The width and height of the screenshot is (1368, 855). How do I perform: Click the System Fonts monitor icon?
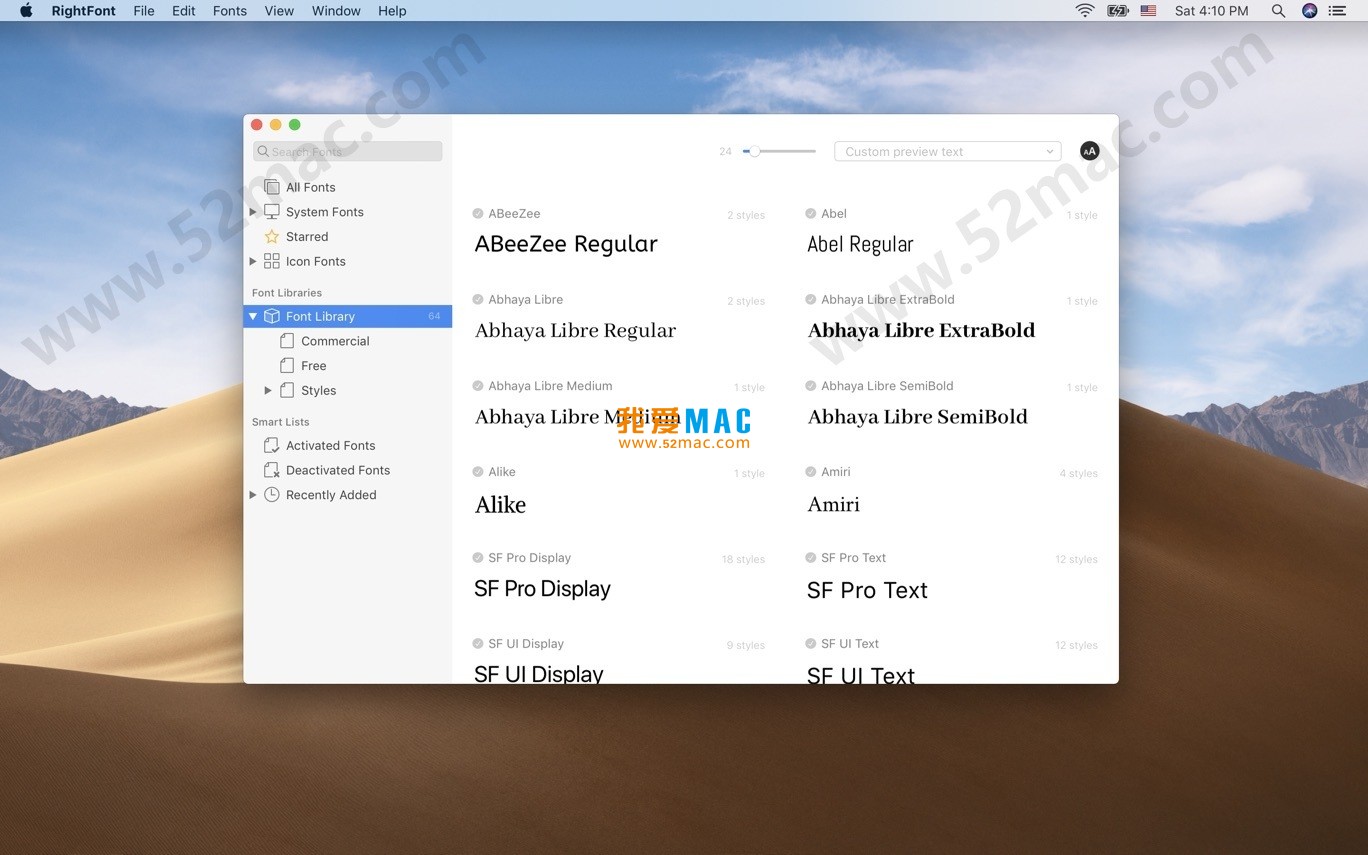point(271,212)
